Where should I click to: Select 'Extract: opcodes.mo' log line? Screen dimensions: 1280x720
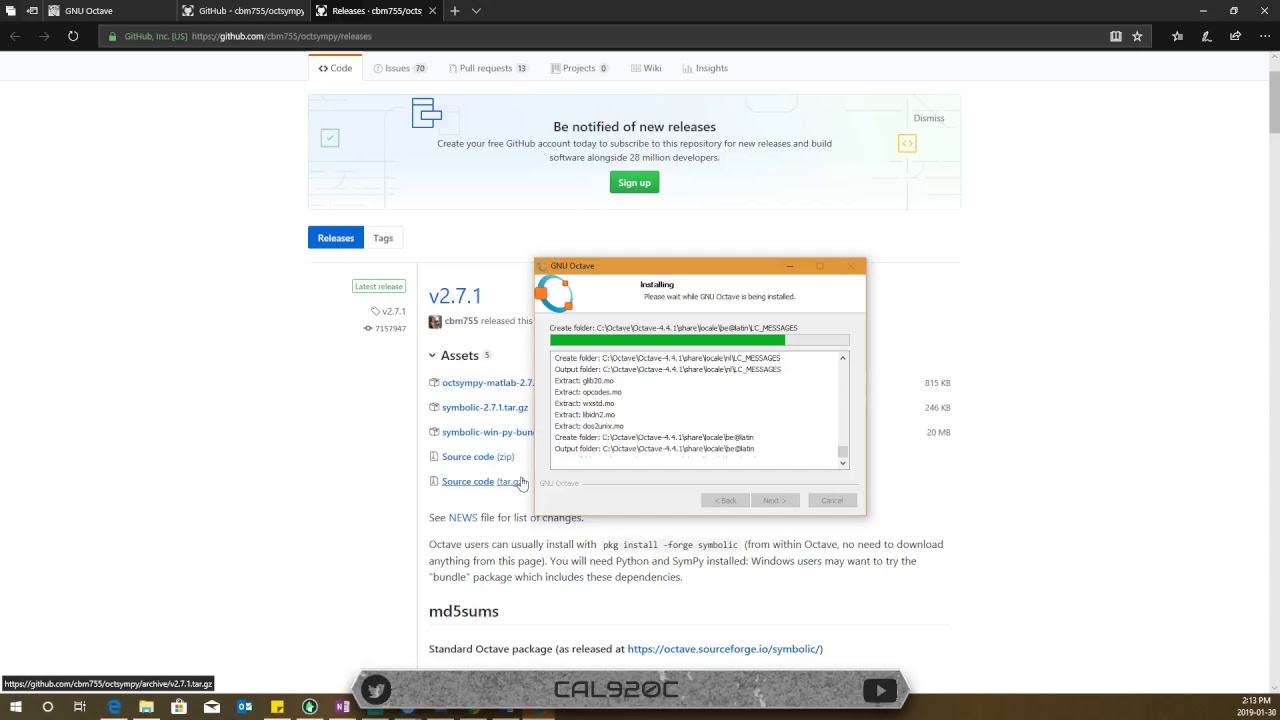click(588, 392)
